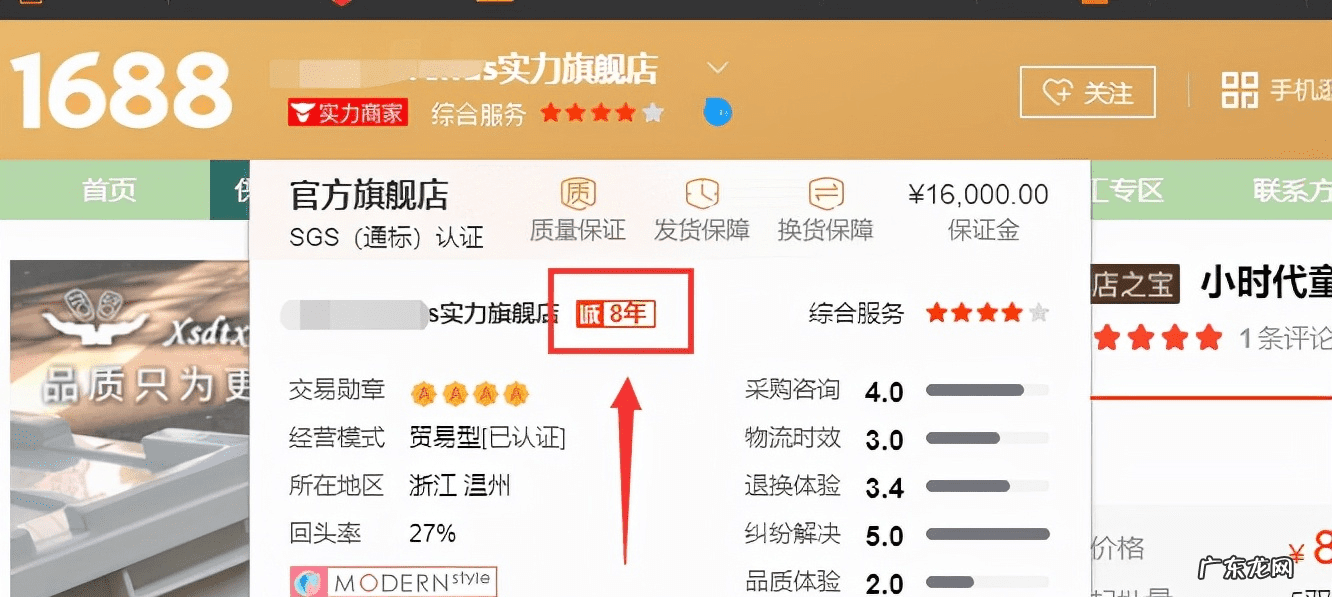
Task: Click the MODERN style brand logo
Action: pos(392,580)
